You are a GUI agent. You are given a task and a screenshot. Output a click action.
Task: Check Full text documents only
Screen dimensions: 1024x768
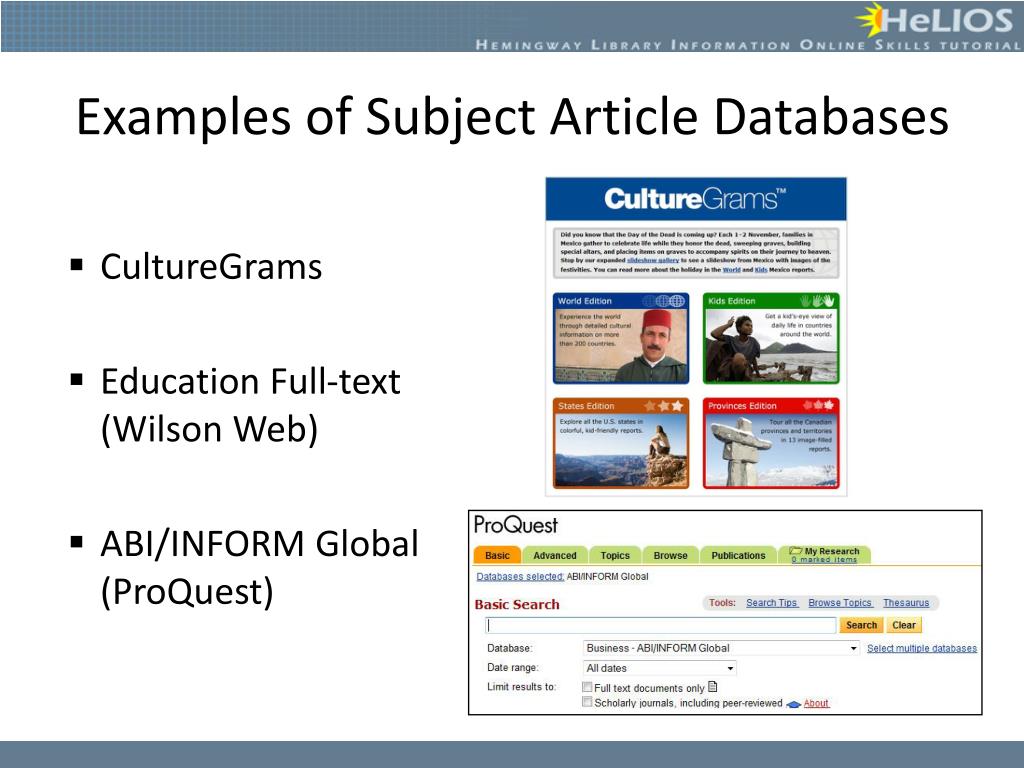(x=587, y=687)
